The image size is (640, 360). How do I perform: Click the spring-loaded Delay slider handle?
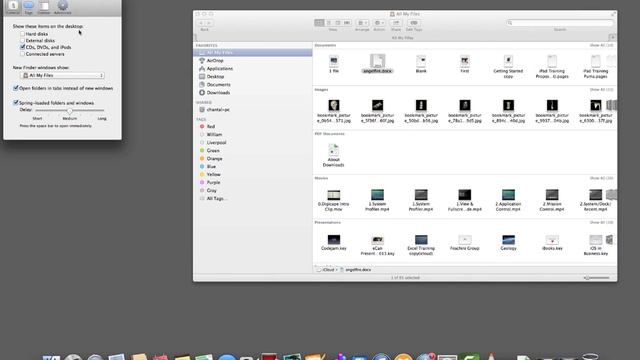pos(70,111)
